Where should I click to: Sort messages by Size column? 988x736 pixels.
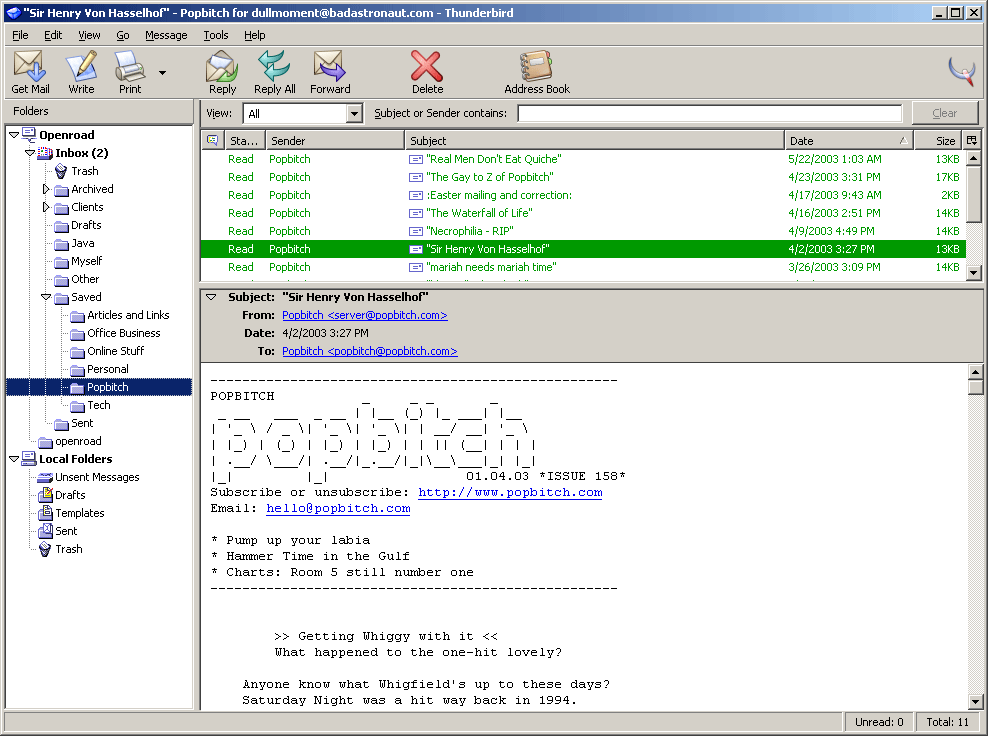[x=939, y=141]
